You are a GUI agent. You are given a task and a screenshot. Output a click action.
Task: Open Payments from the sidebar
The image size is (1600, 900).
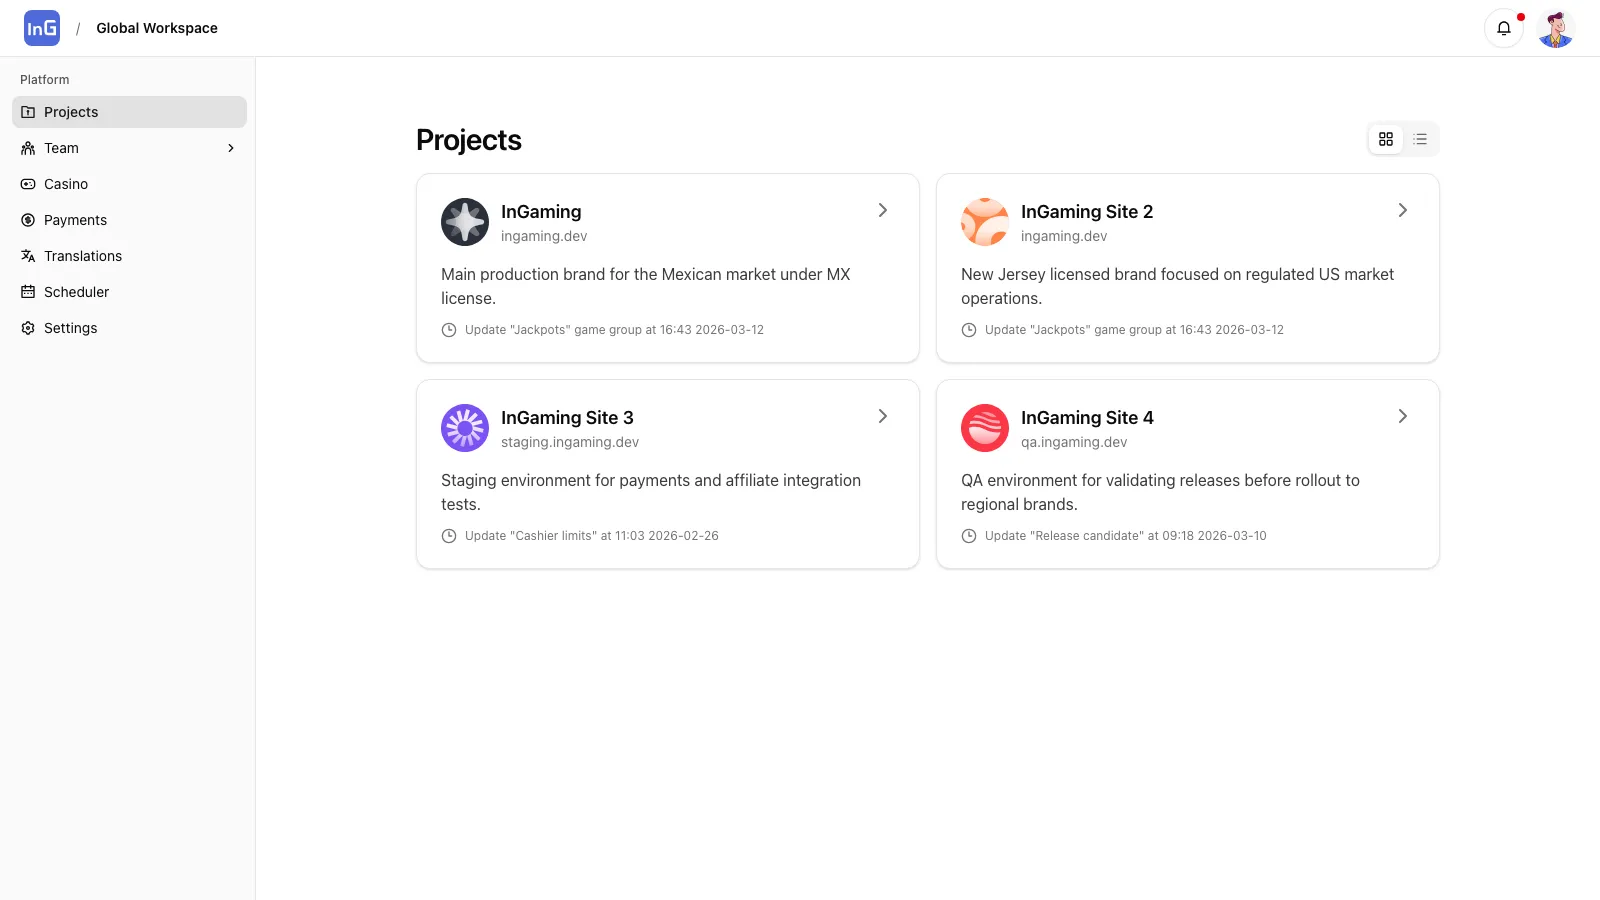(x=75, y=220)
